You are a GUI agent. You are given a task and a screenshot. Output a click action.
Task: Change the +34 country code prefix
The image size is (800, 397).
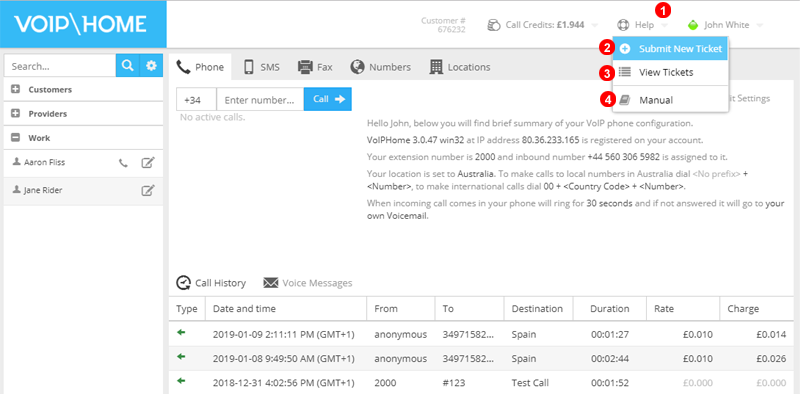coord(196,99)
